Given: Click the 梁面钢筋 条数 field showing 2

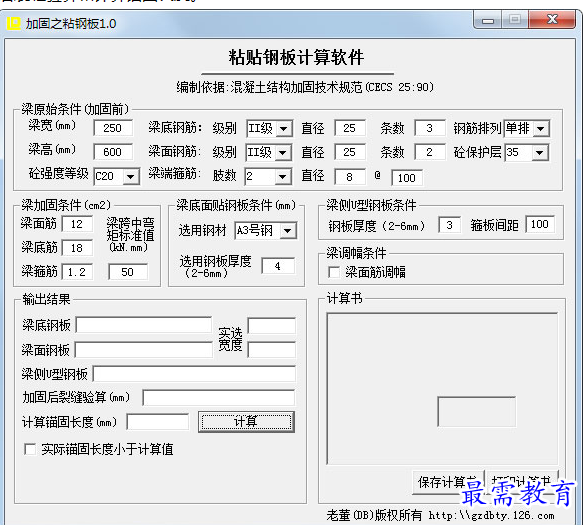Looking at the screenshot, I should click(430, 152).
